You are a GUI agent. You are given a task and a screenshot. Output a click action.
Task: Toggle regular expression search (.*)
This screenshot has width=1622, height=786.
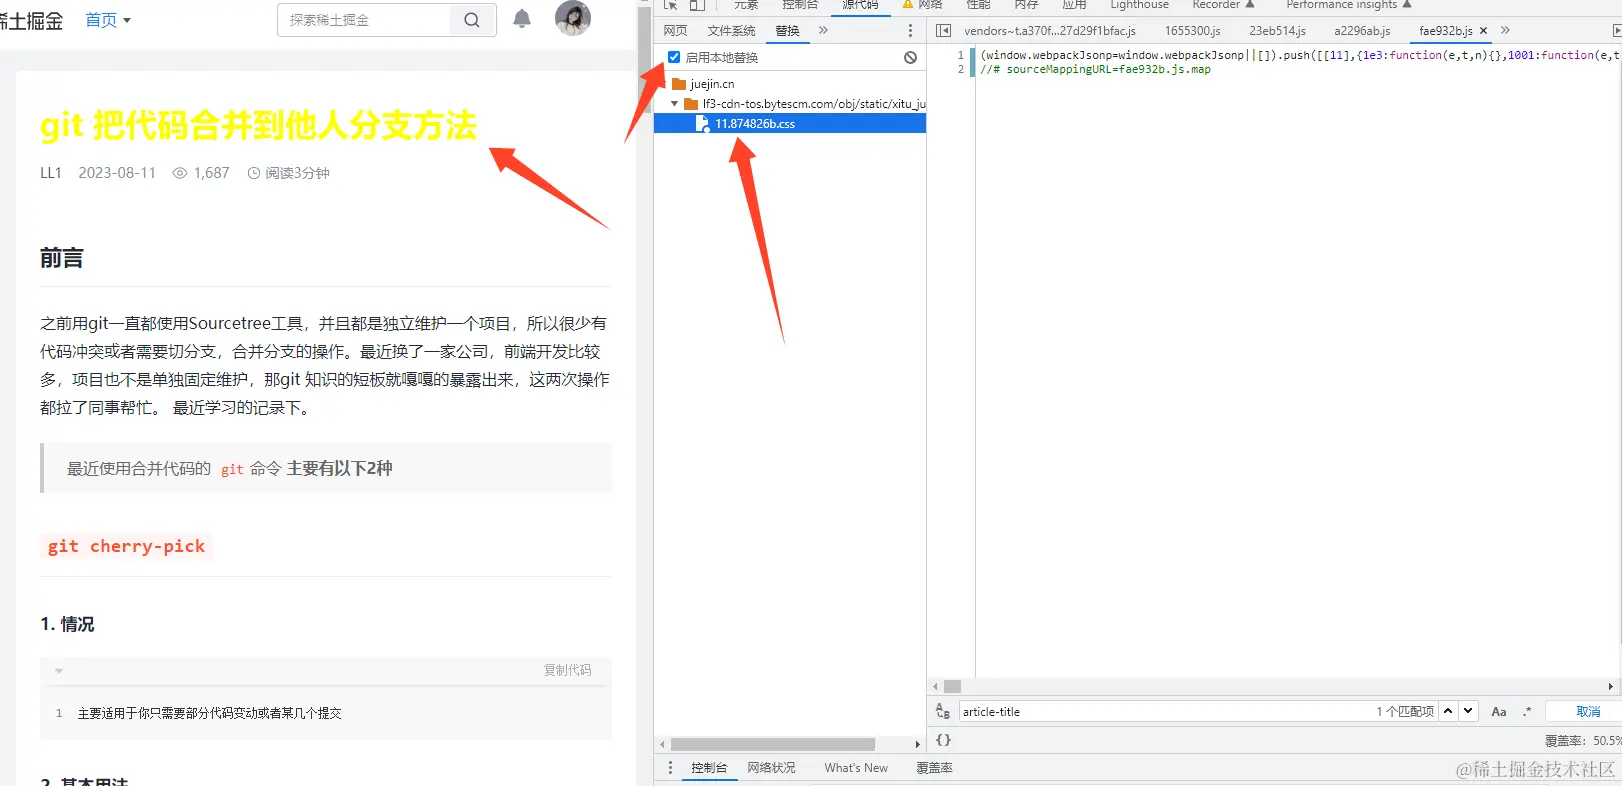[x=1527, y=712]
